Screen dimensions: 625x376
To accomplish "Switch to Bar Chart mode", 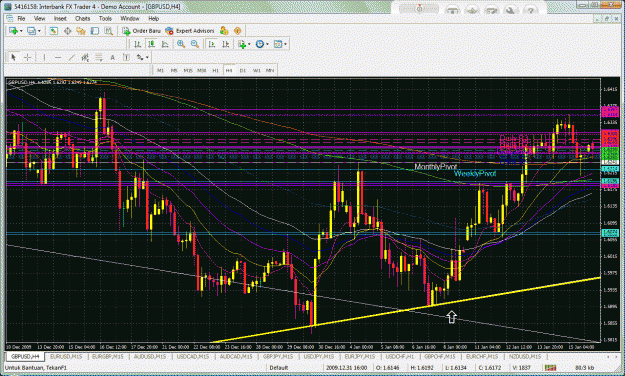I will tap(138, 44).
